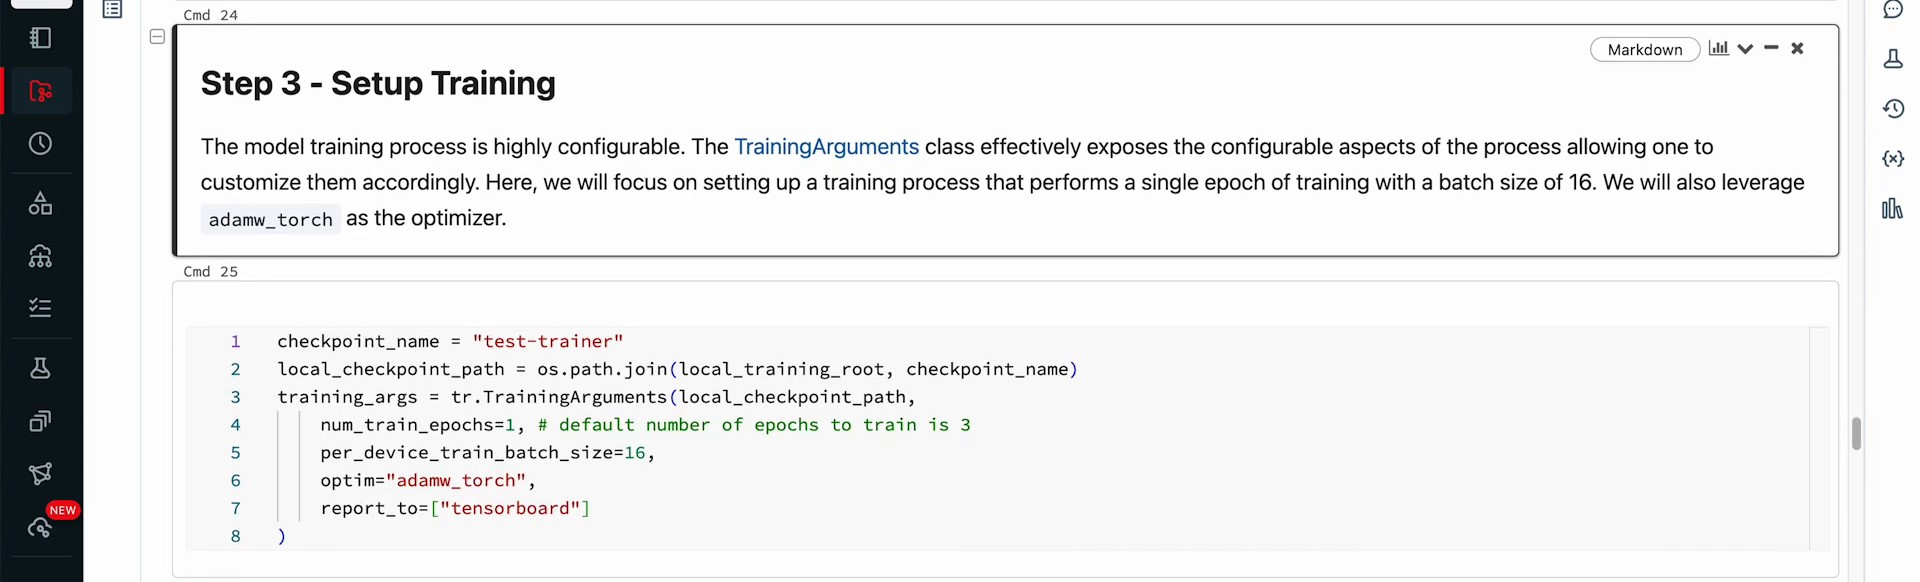
Task: Delete the markdown cell with X button
Action: coord(1797,48)
